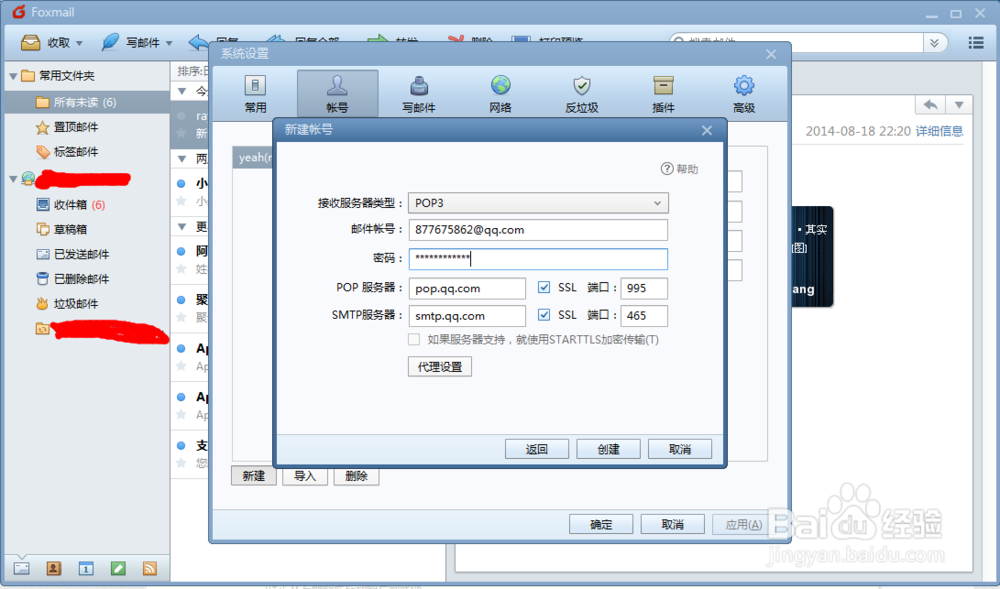Open notes view bottom icon

coord(118,568)
